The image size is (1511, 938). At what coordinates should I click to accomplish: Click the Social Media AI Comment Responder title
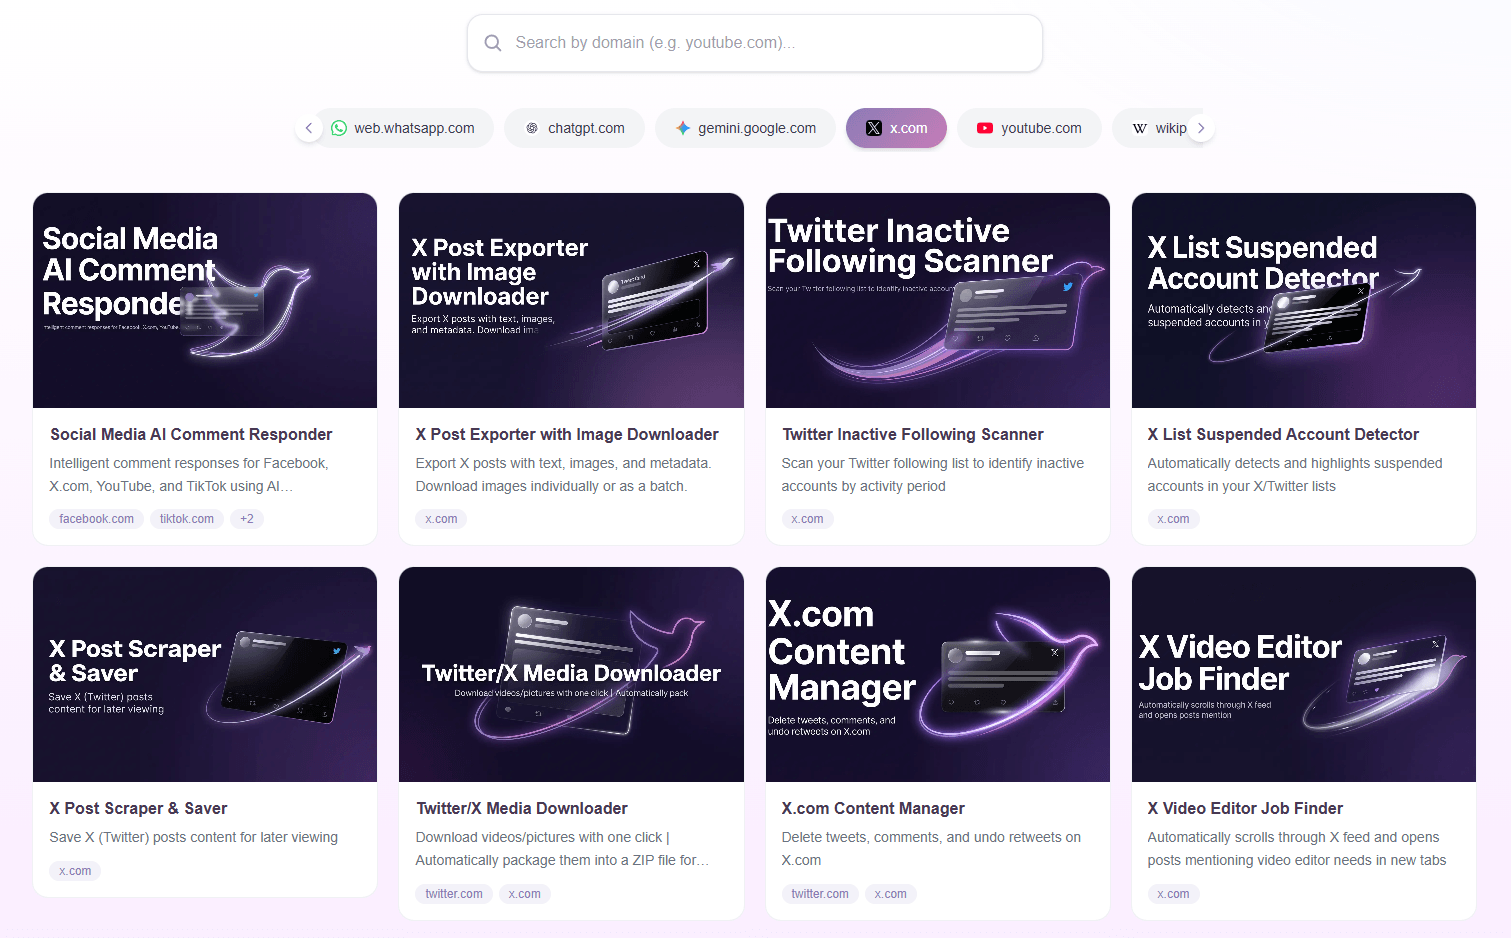coord(191,434)
